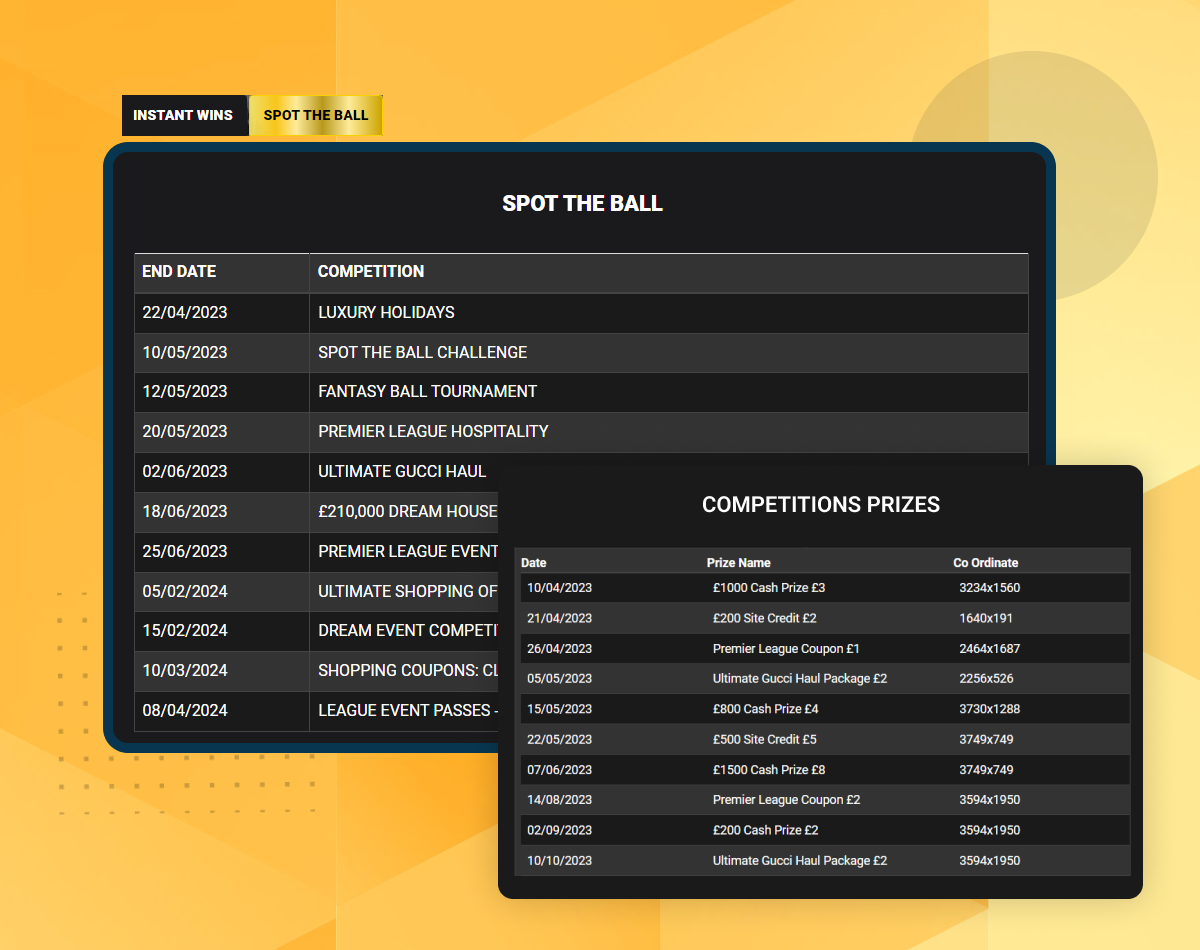Image resolution: width=1200 pixels, height=950 pixels.
Task: Click the 08/04/2024 end date cell
Action: click(x=185, y=711)
